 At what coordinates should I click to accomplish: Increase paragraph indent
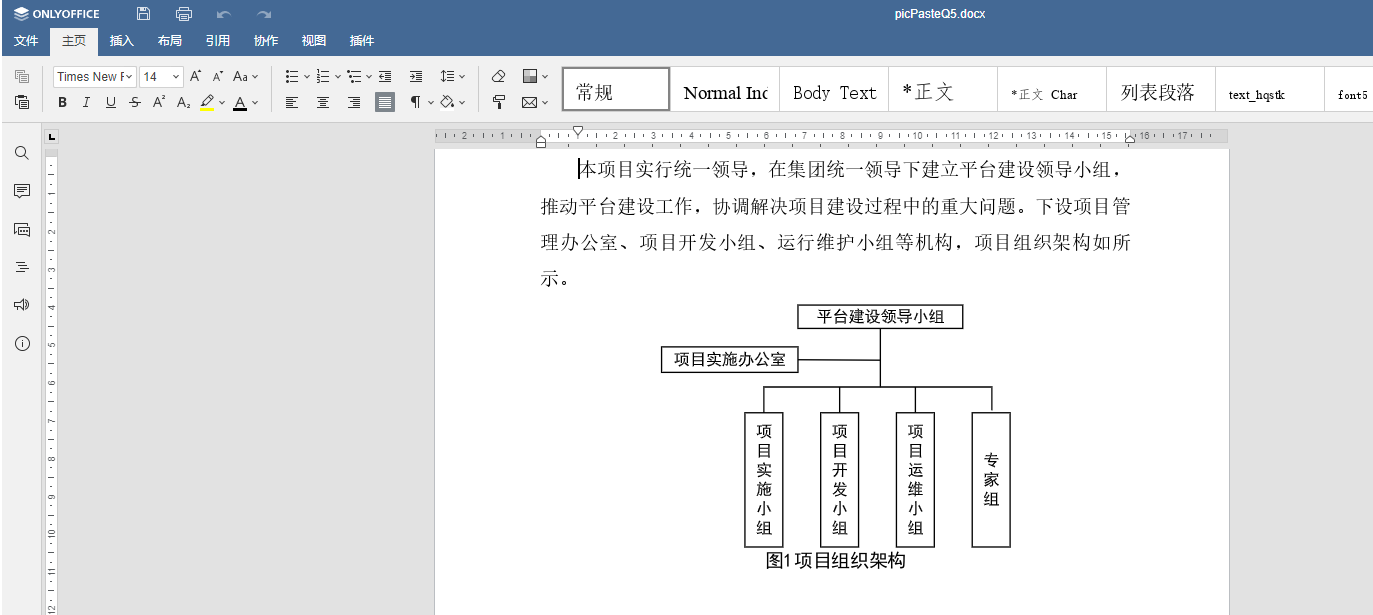(x=416, y=76)
